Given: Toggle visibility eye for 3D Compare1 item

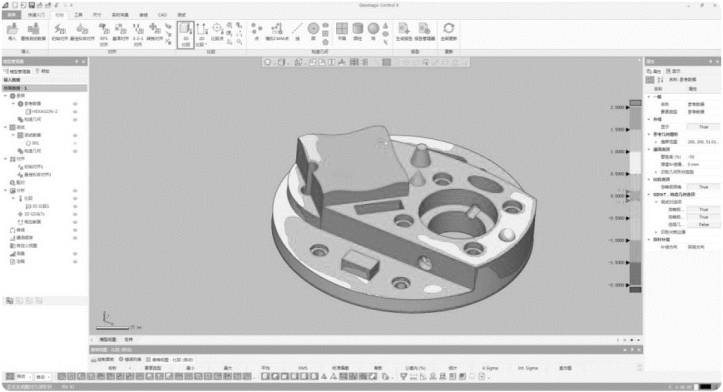Looking at the screenshot, I should coord(75,206).
